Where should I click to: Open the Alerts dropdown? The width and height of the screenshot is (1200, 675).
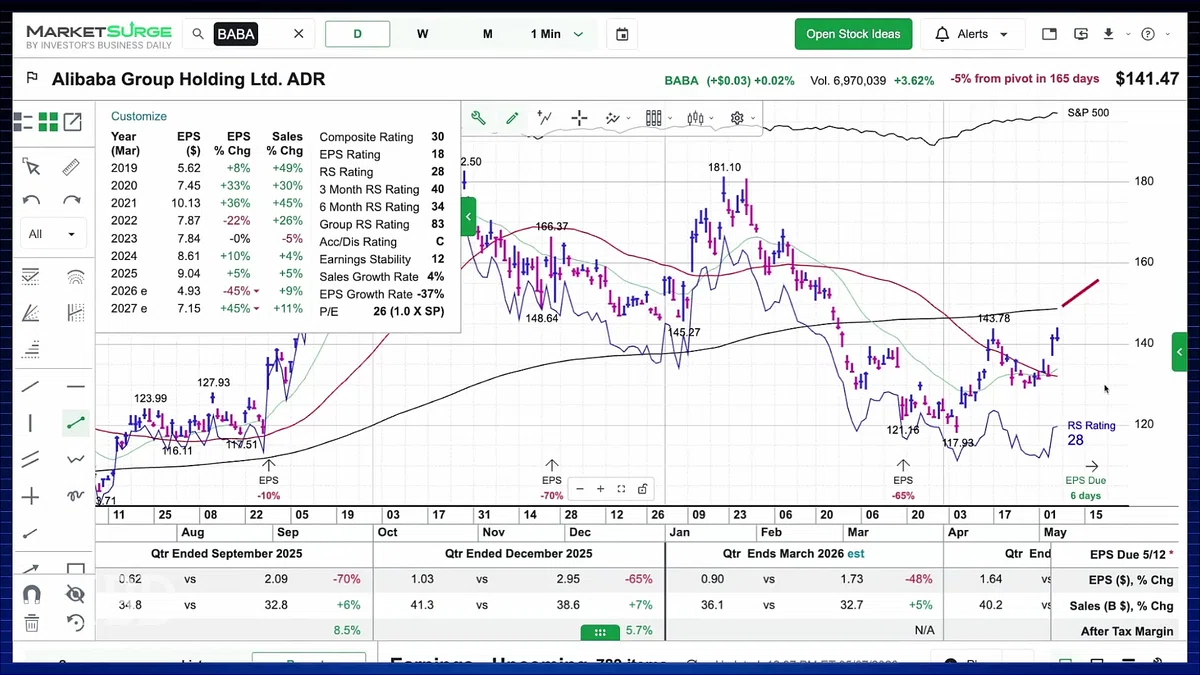(x=972, y=34)
